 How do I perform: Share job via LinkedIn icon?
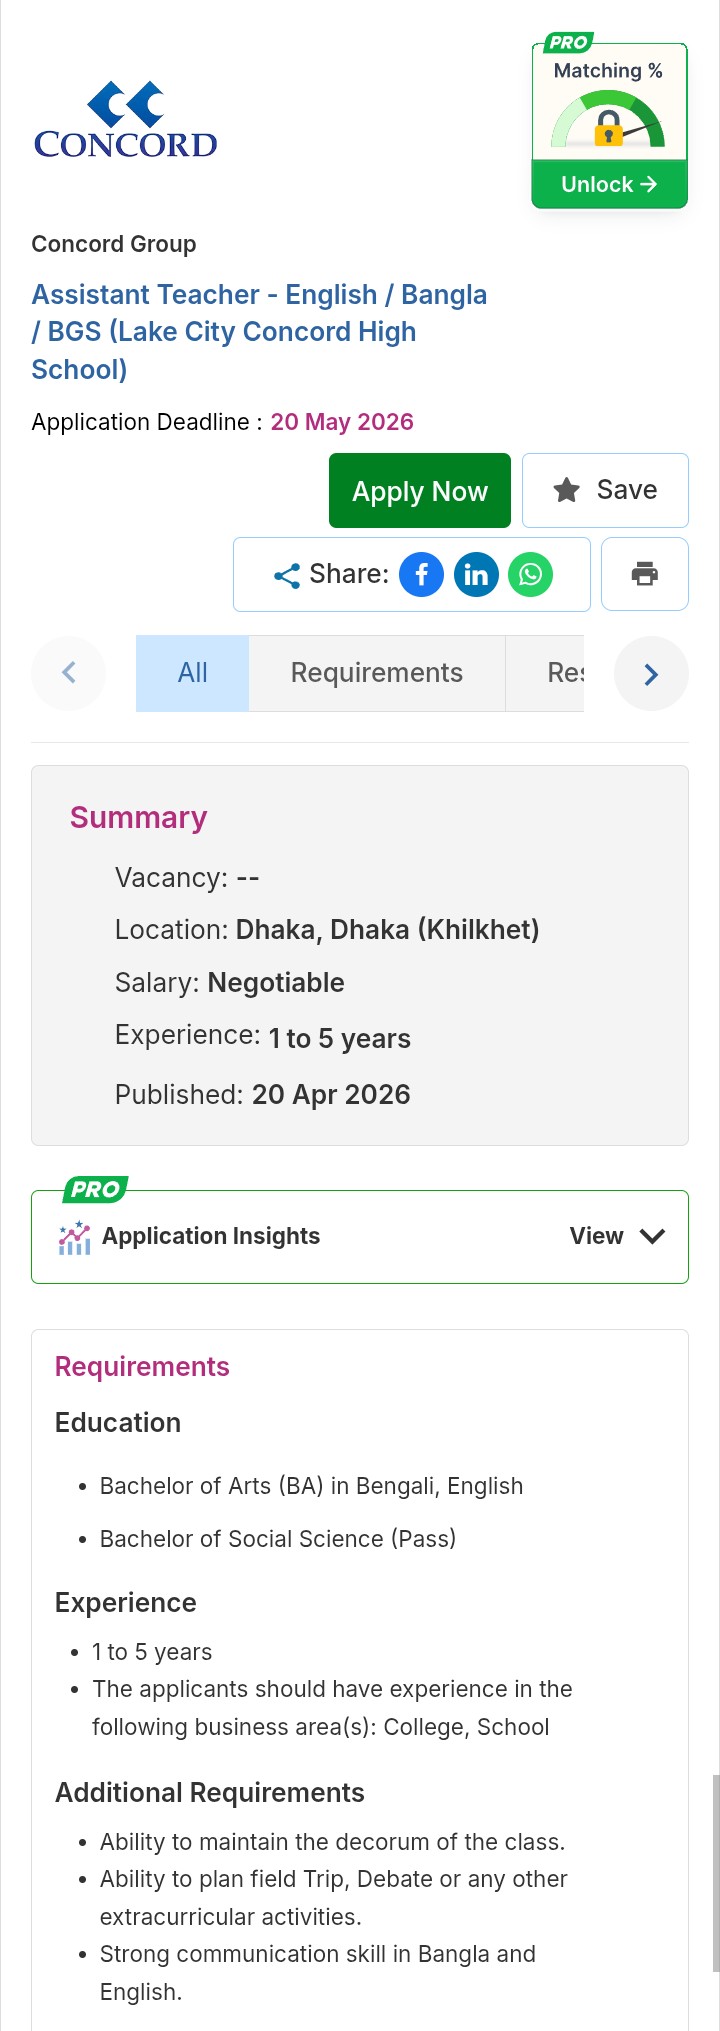(476, 575)
